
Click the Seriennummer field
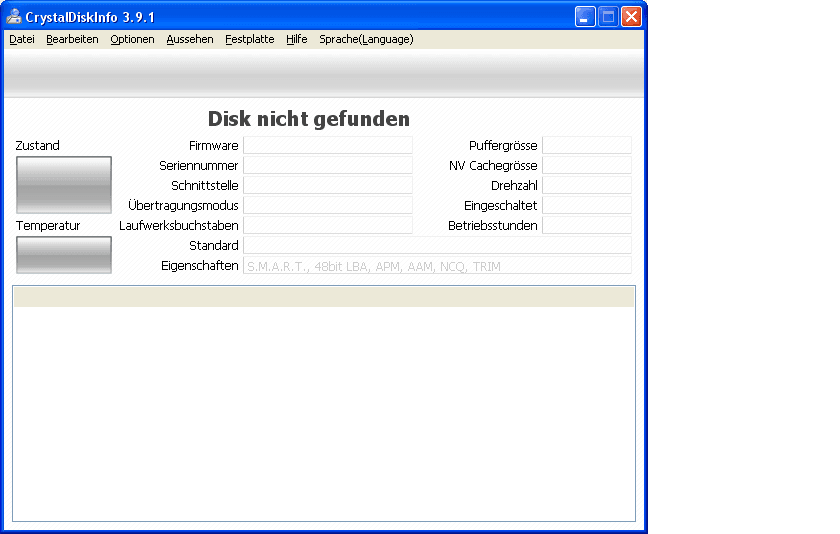328,165
